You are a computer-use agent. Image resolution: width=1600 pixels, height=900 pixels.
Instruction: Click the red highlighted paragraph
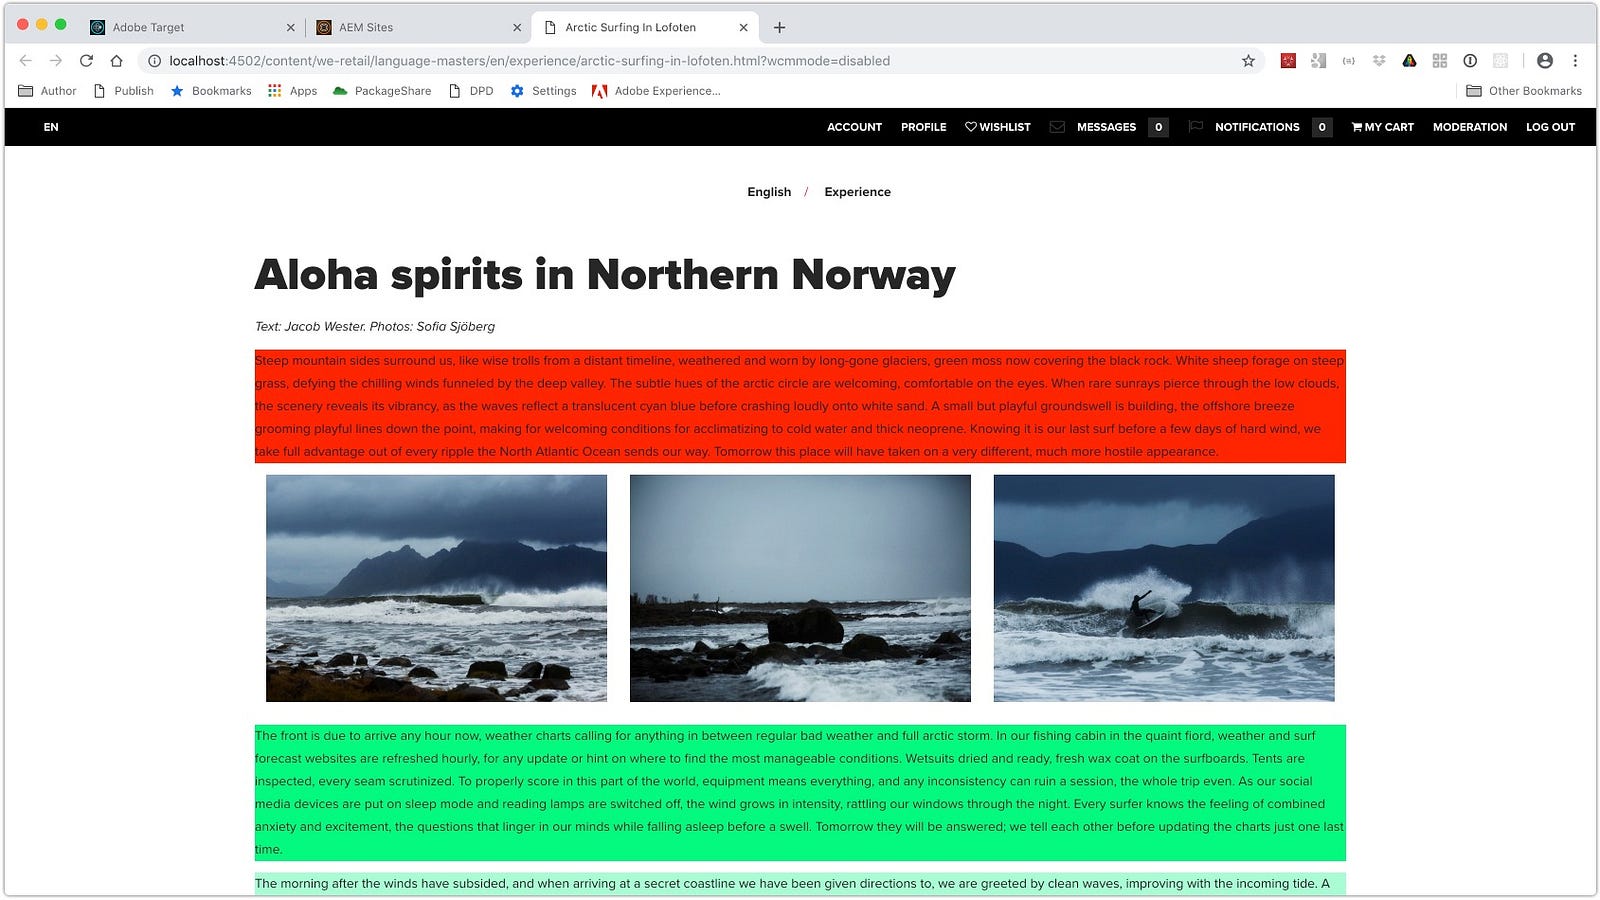click(800, 406)
